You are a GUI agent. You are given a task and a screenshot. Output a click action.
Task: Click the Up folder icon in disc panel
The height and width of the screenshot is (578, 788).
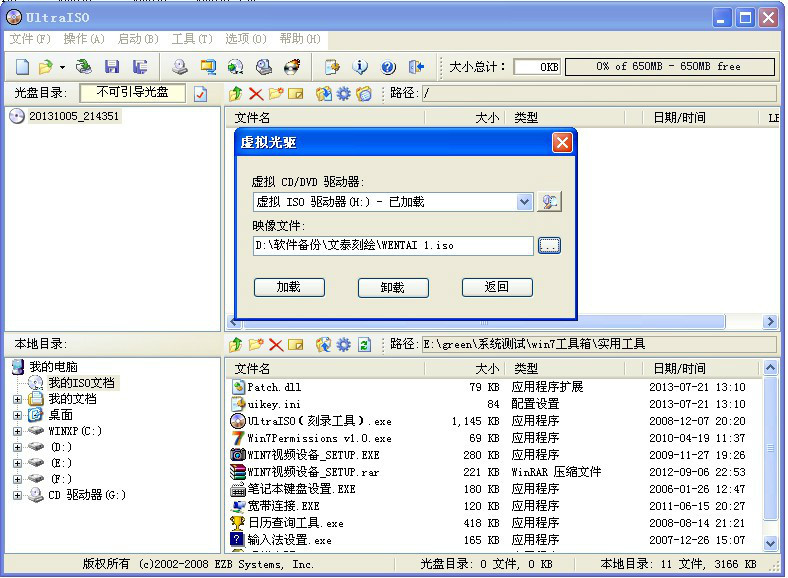[x=236, y=93]
